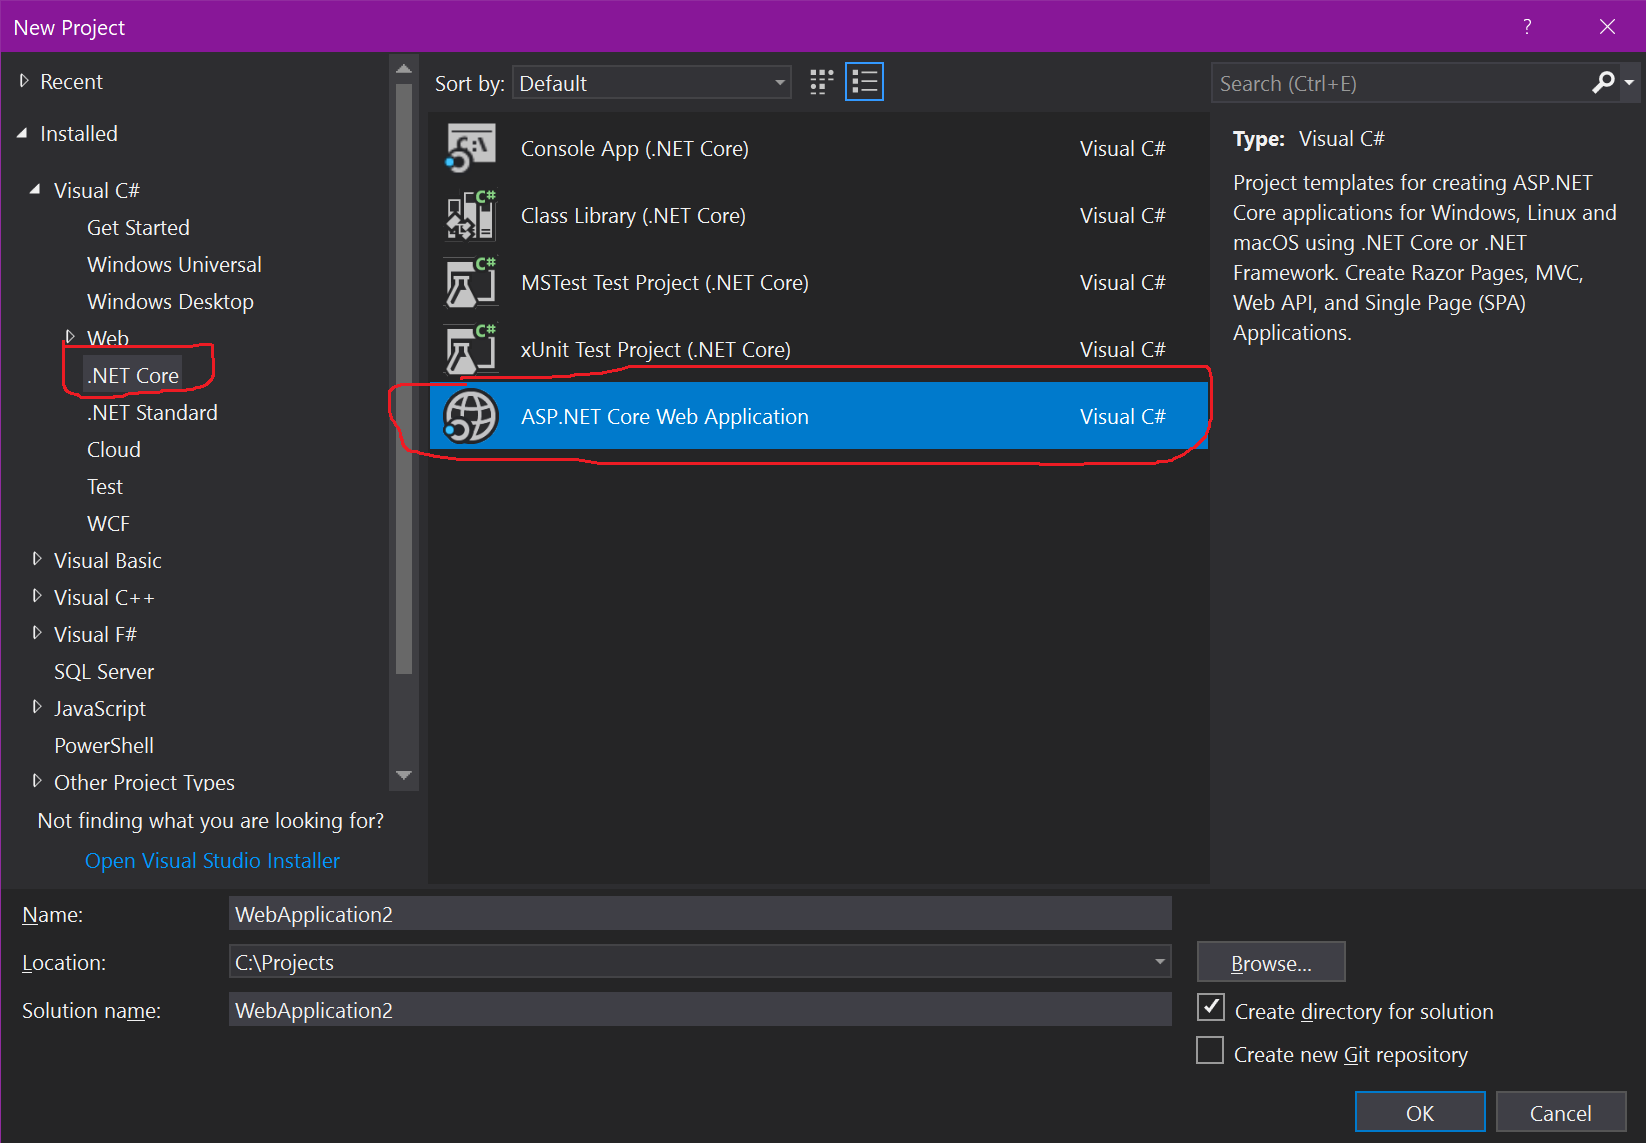The height and width of the screenshot is (1143, 1646).
Task: Click the category tree scroll up arrow
Action: [x=404, y=69]
